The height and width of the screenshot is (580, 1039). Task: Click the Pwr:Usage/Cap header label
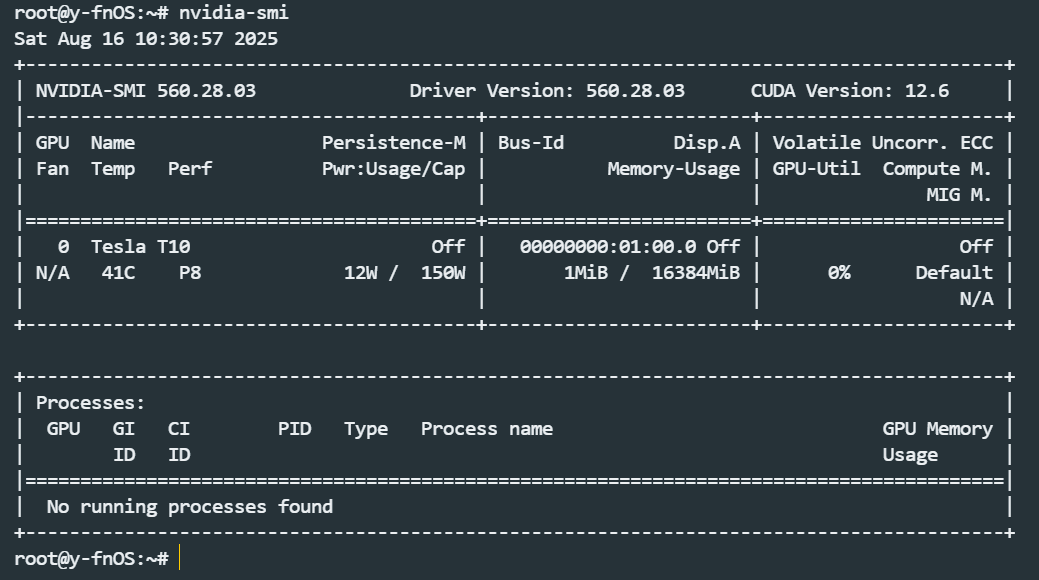coord(393,169)
